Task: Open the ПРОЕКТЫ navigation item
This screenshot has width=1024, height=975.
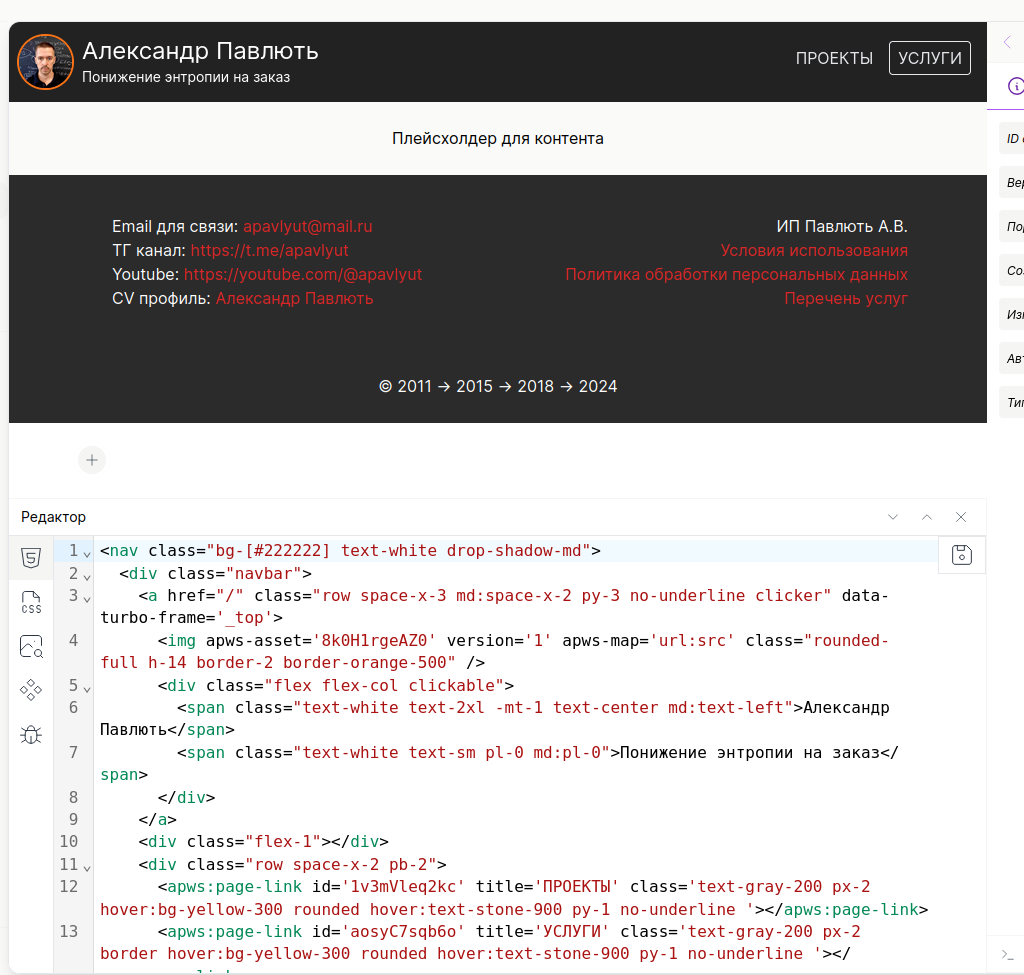Action: click(834, 58)
